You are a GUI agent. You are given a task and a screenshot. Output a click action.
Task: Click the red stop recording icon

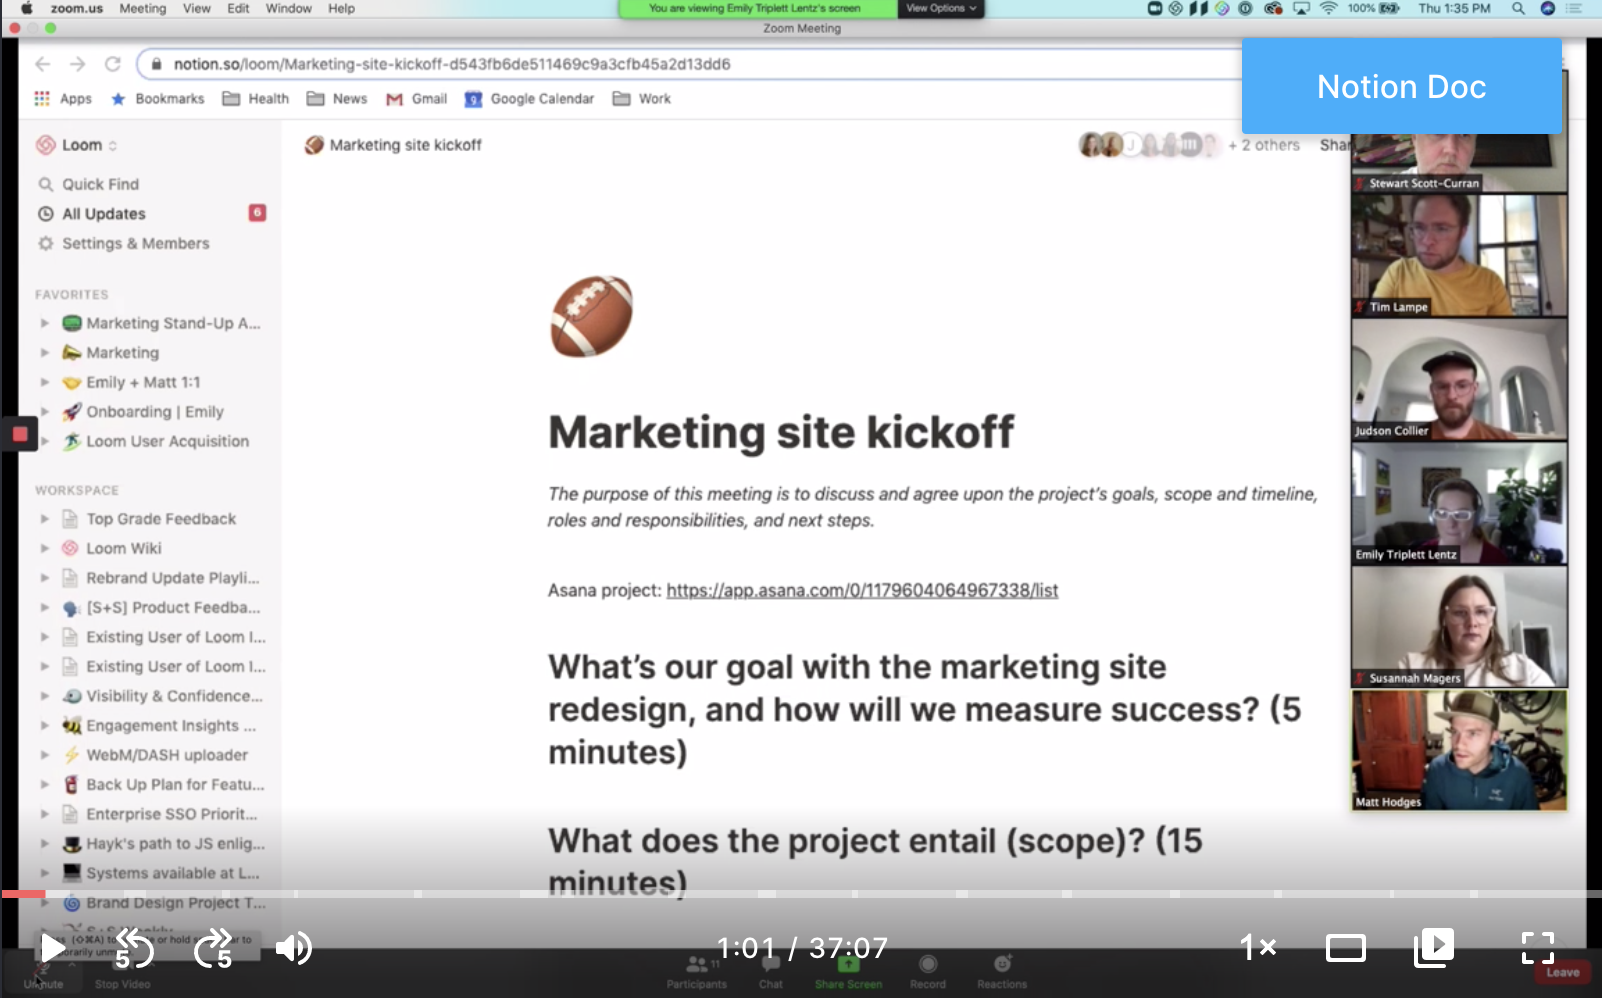click(20, 434)
